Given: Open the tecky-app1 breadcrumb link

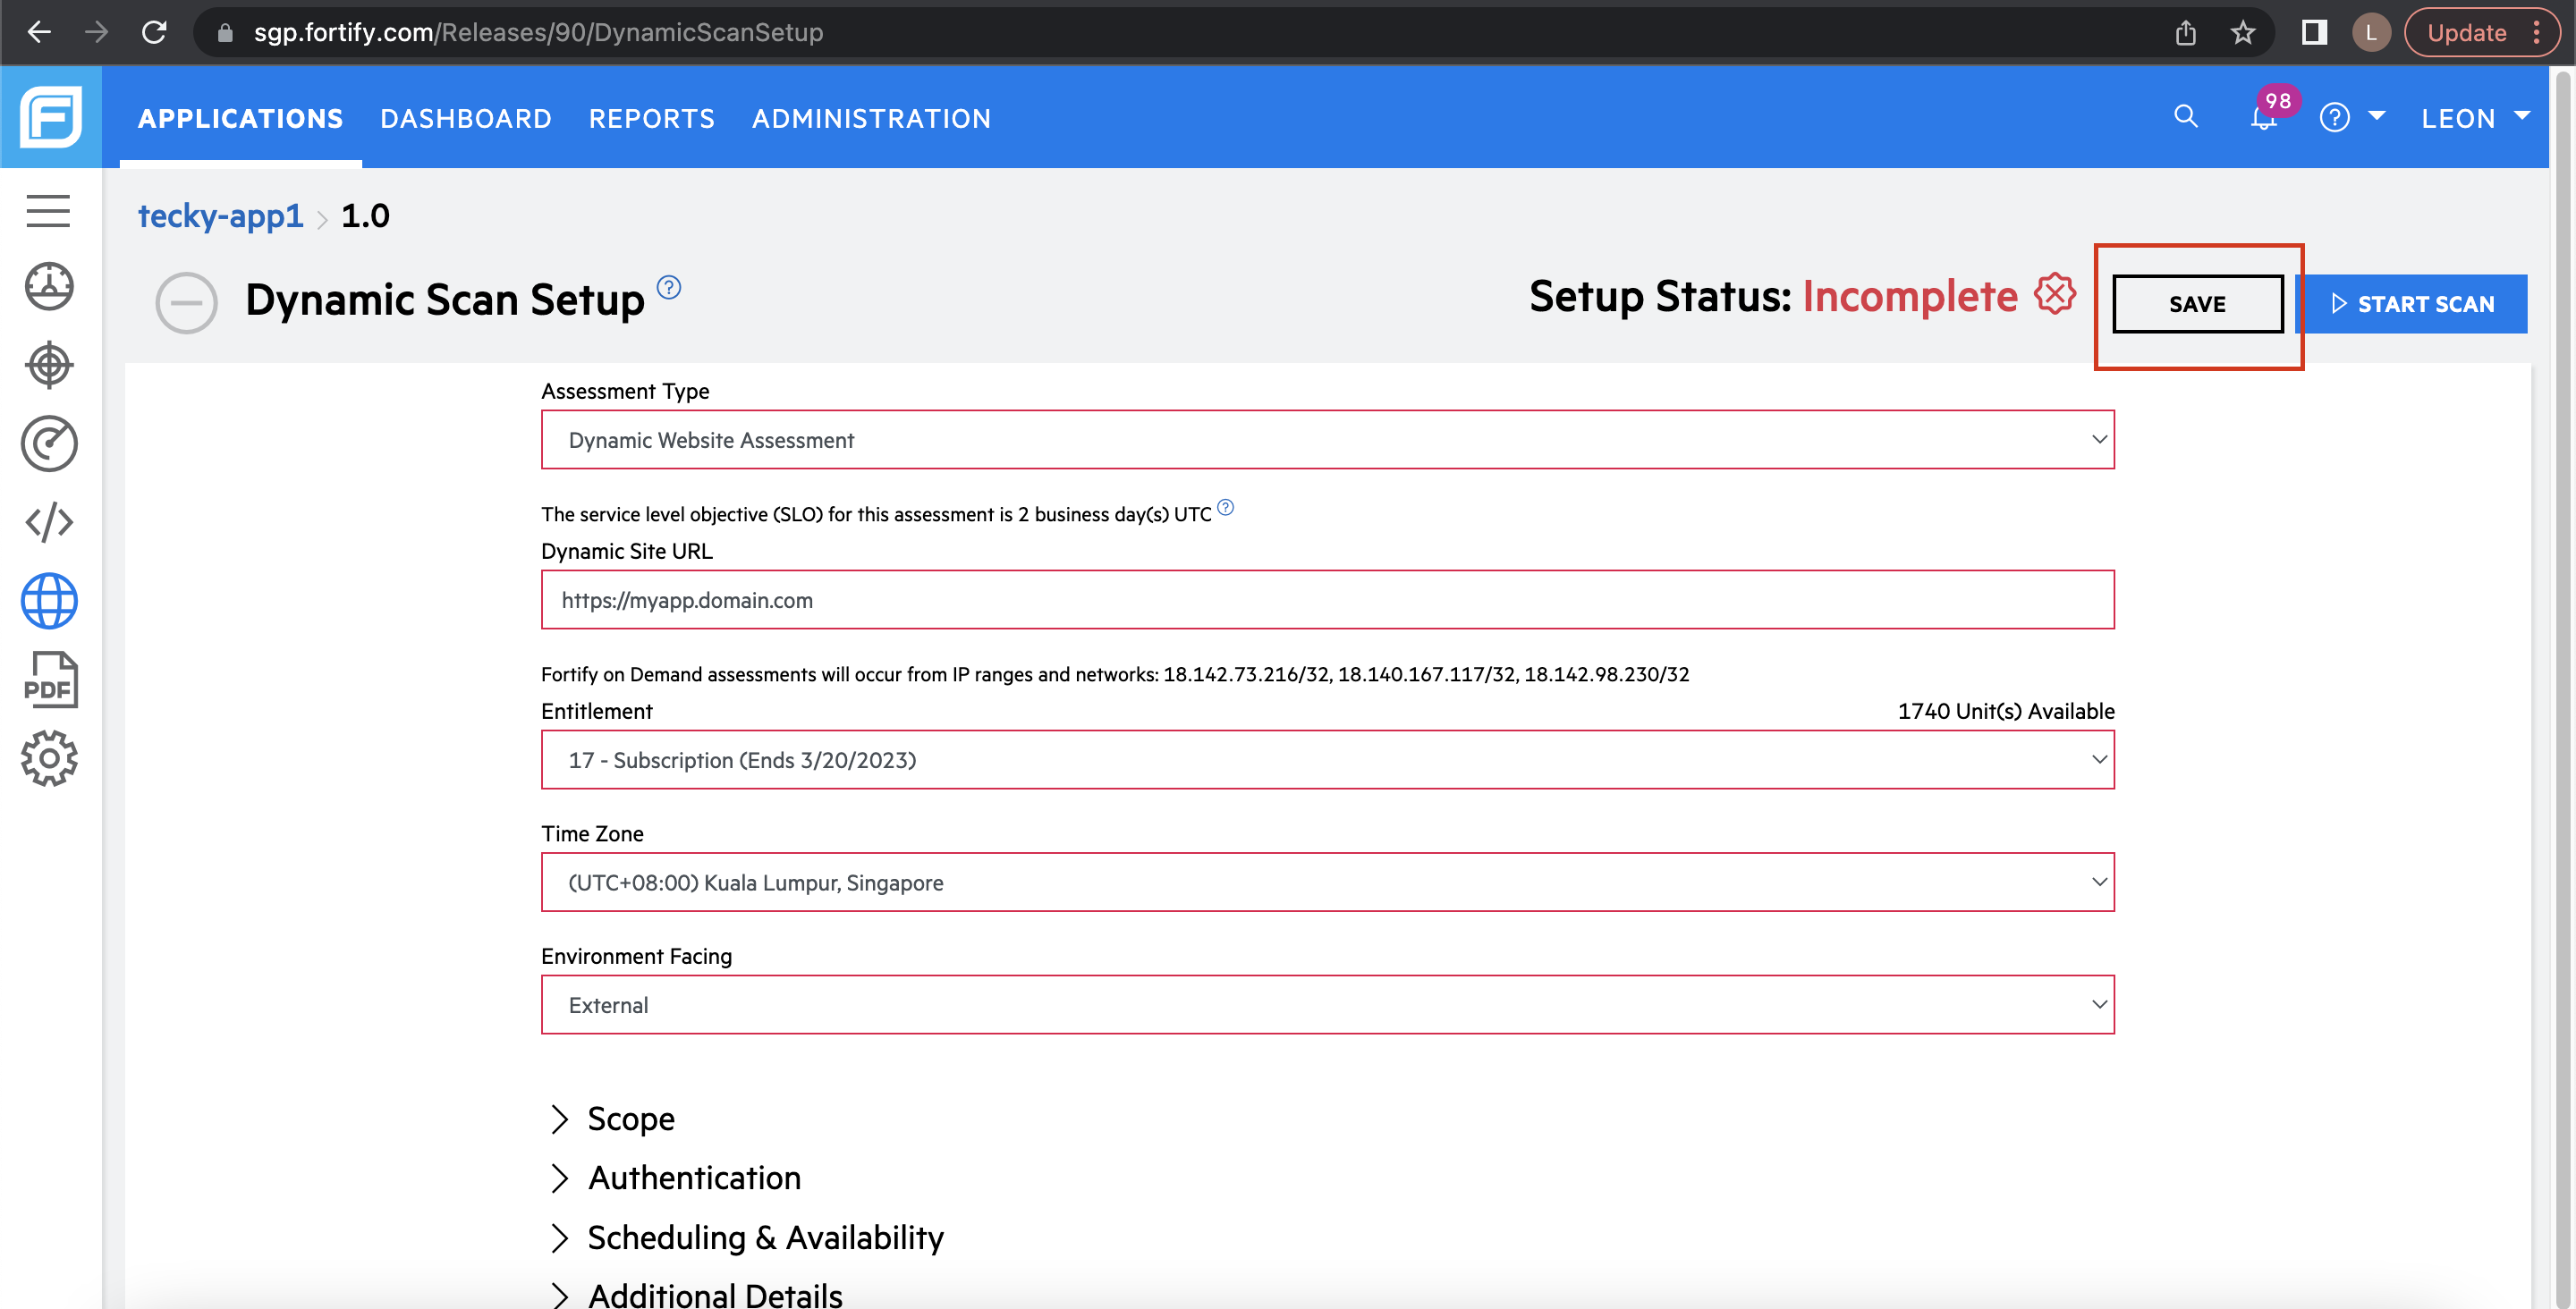Looking at the screenshot, I should (220, 215).
